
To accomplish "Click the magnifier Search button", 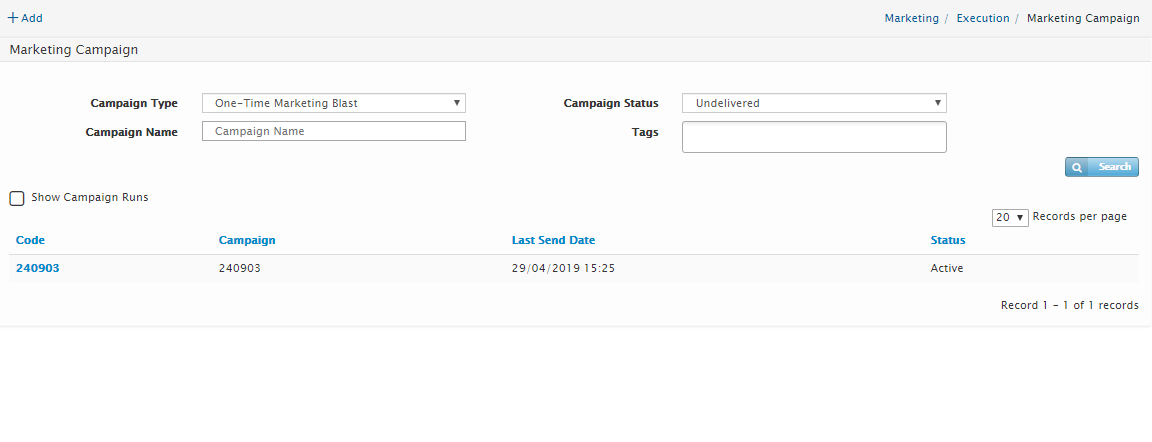I will [1101, 167].
